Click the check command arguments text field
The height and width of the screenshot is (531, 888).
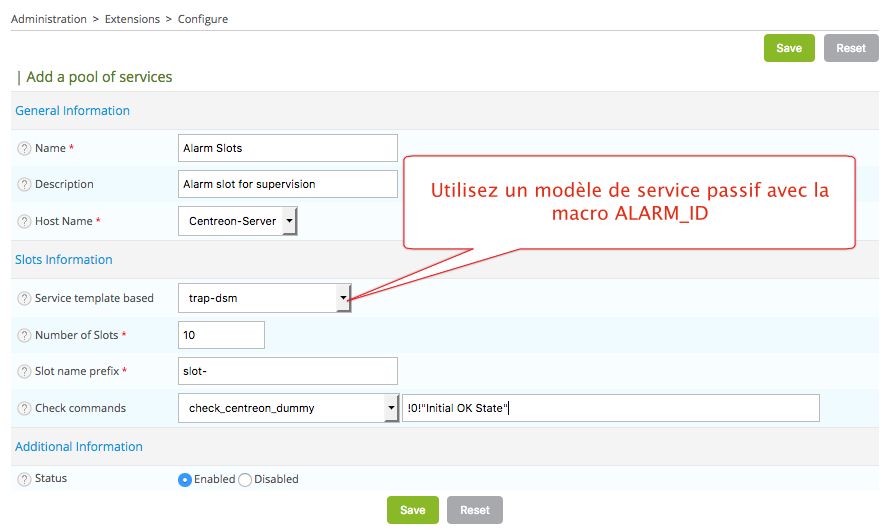click(x=610, y=408)
